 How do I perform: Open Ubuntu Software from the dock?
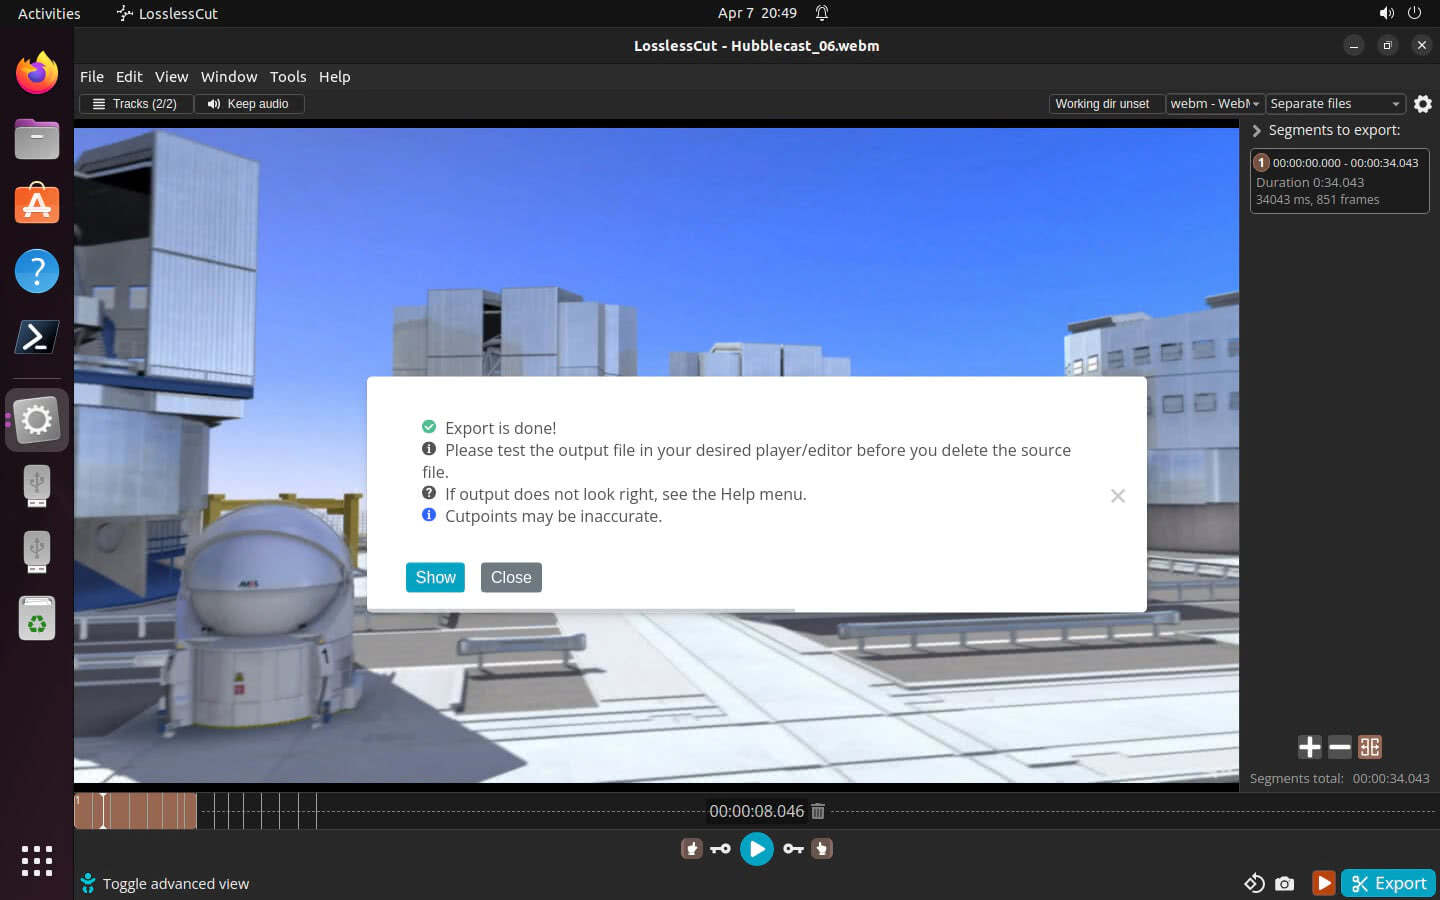[37, 205]
